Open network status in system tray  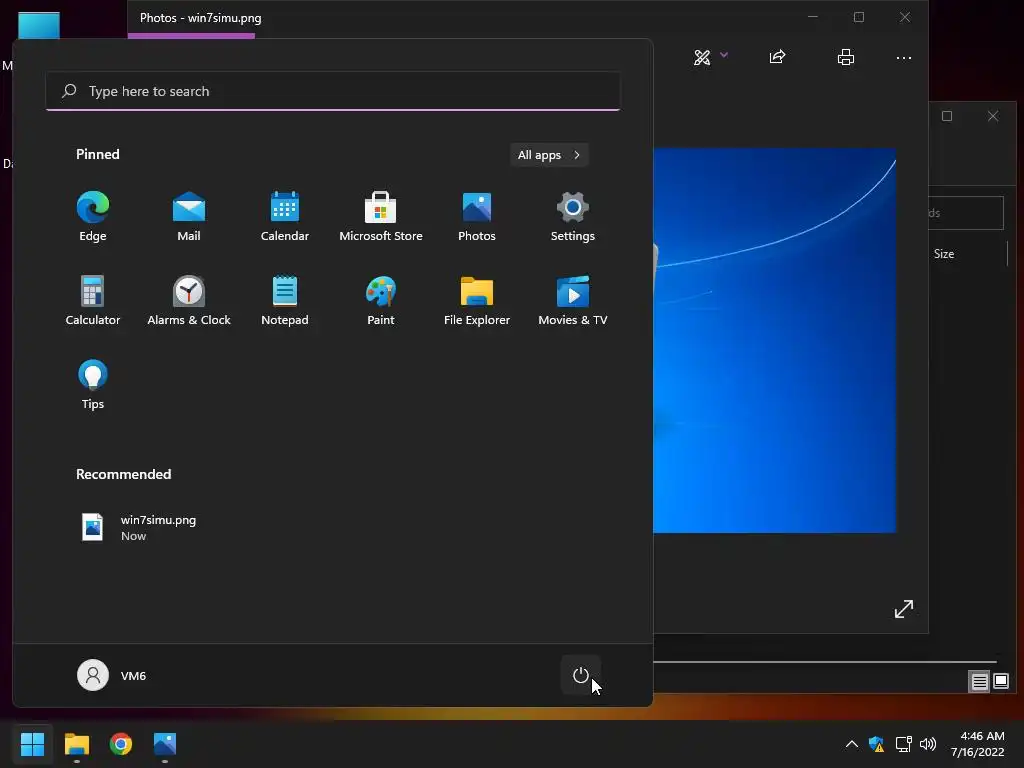pos(903,744)
